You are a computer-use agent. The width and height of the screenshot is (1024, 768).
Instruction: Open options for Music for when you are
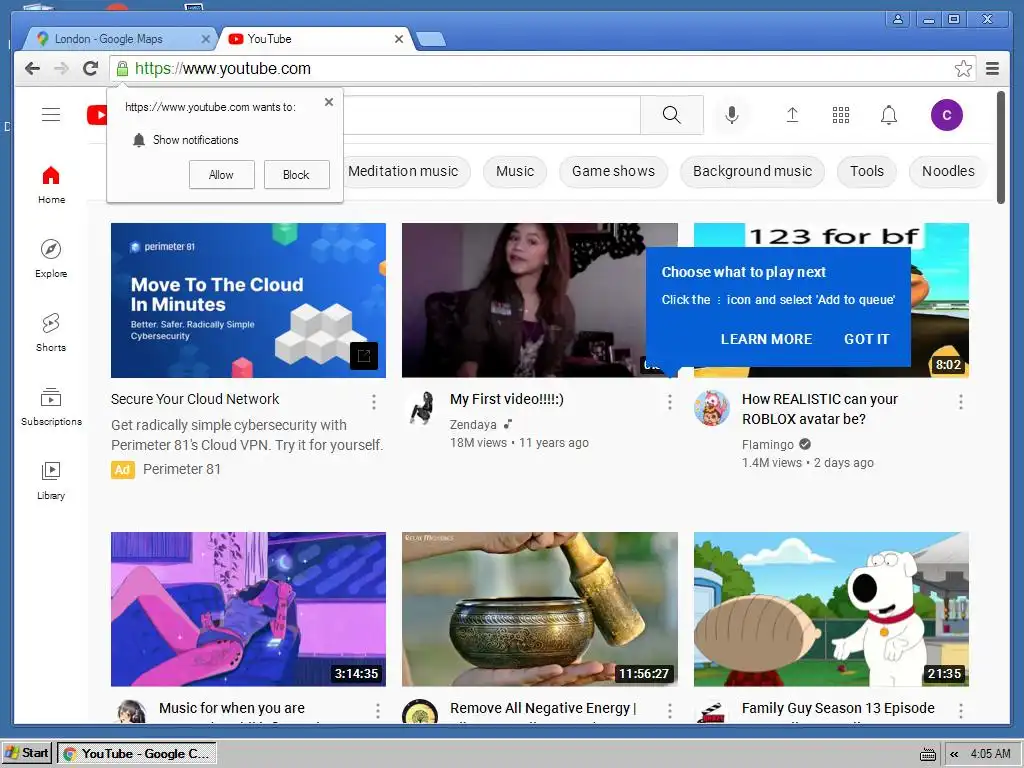(x=377, y=711)
